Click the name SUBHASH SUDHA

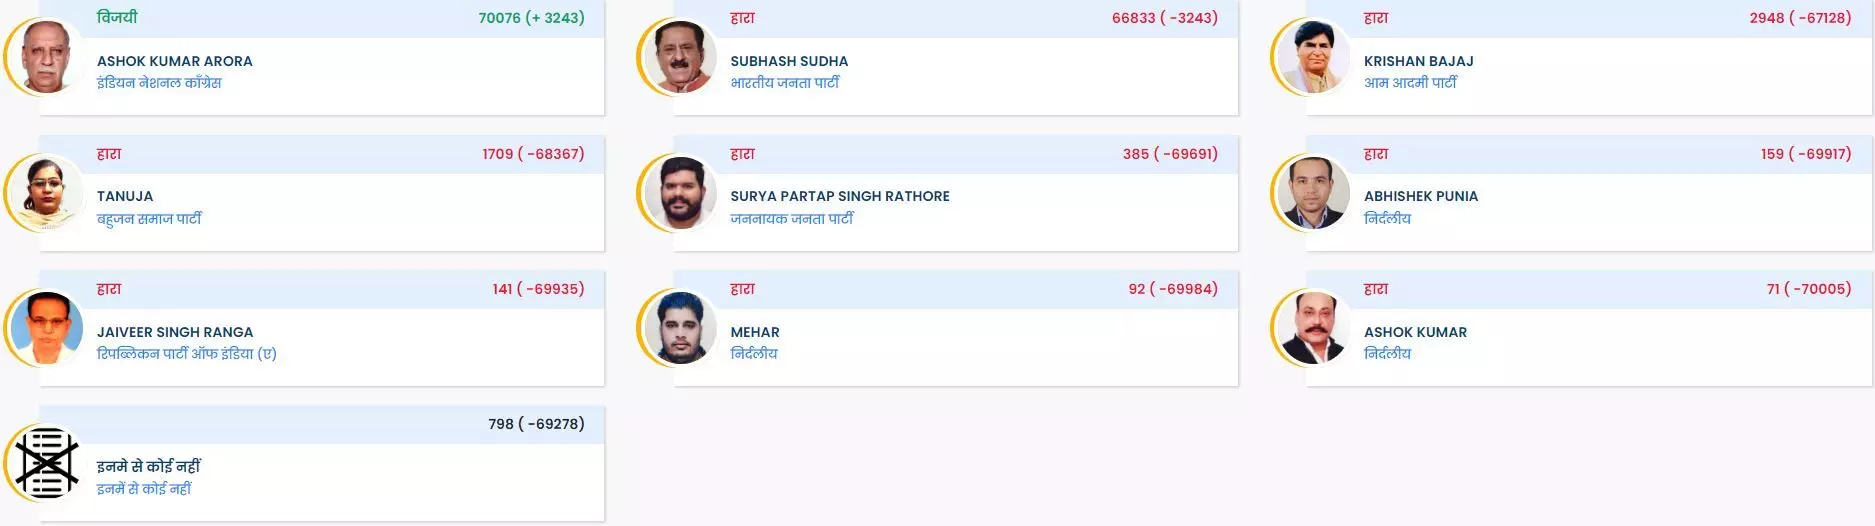(789, 61)
